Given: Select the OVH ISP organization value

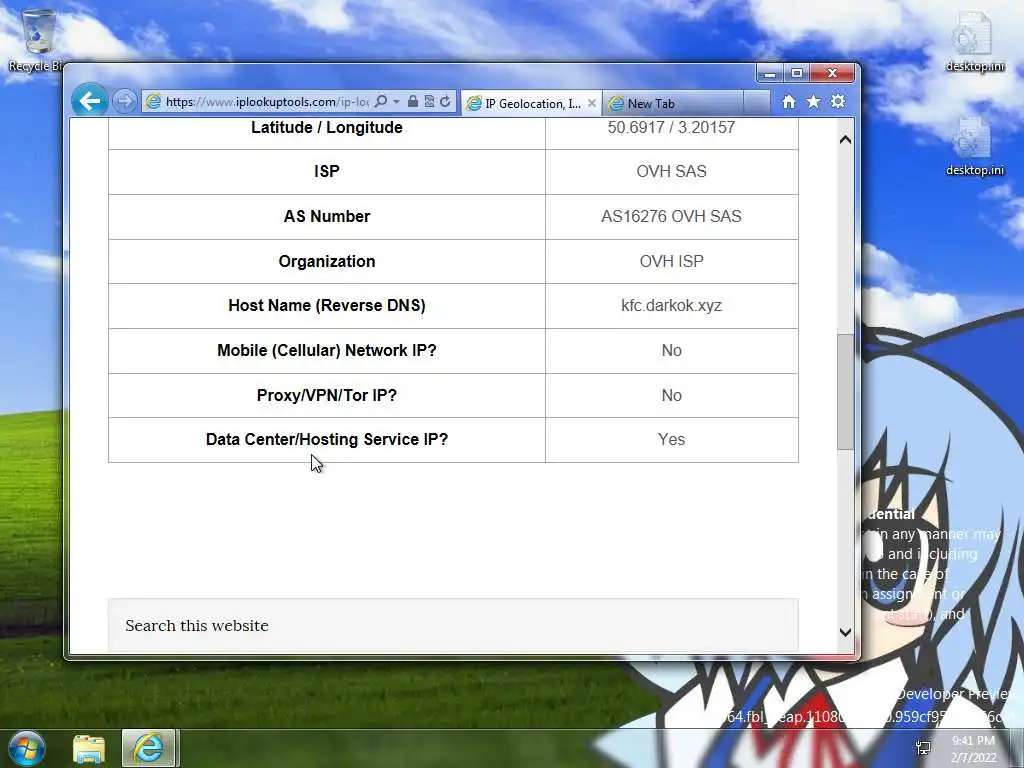Looking at the screenshot, I should [x=671, y=261].
